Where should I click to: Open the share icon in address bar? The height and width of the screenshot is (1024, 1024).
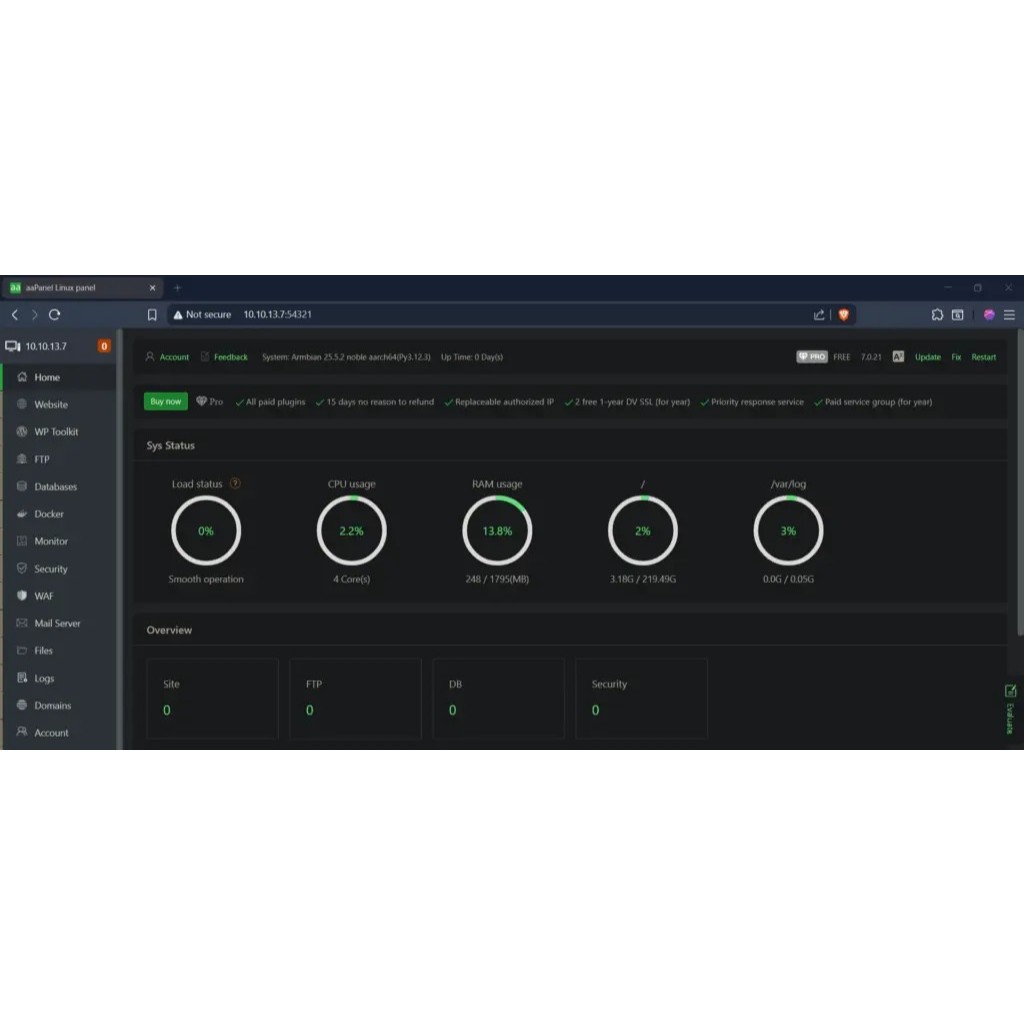pyautogui.click(x=819, y=315)
